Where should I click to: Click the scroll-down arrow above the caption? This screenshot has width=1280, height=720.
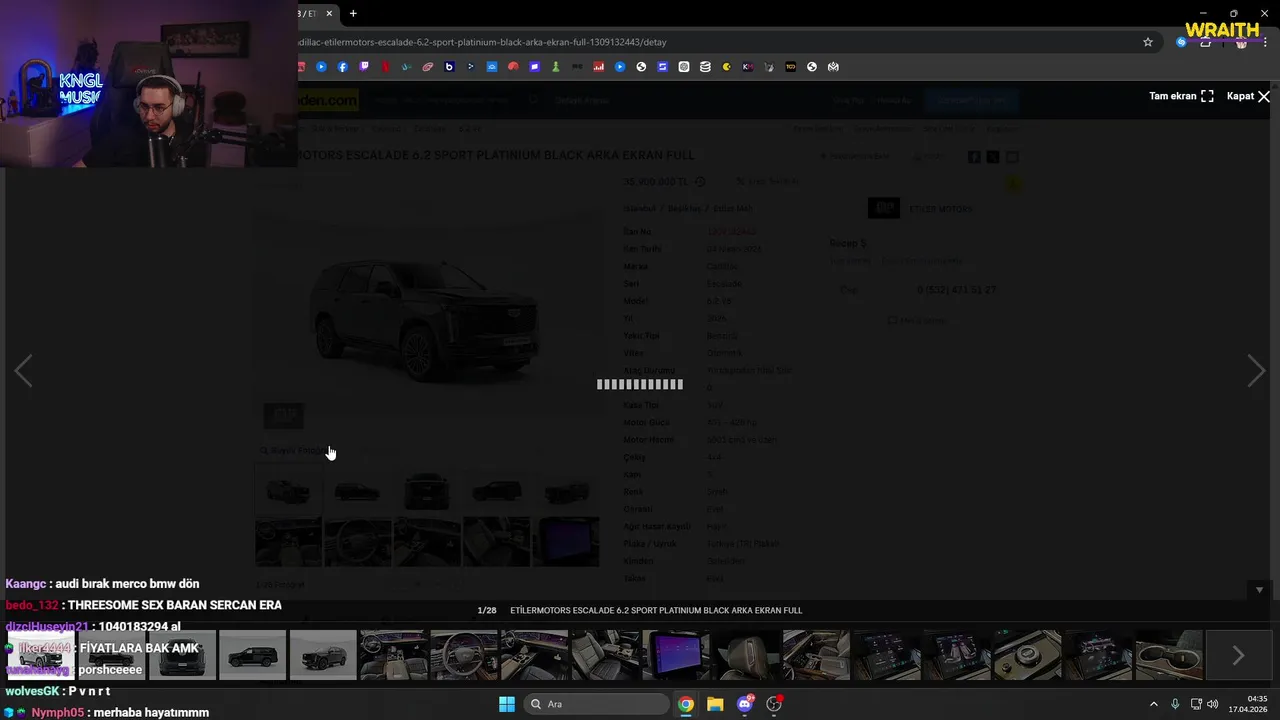click(1259, 590)
